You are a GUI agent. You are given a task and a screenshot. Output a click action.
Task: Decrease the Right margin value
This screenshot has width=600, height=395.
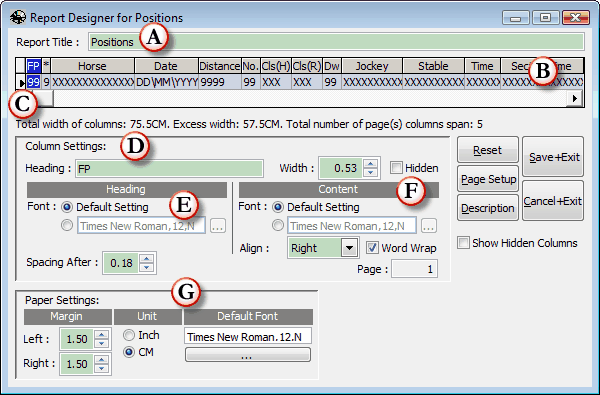102,368
